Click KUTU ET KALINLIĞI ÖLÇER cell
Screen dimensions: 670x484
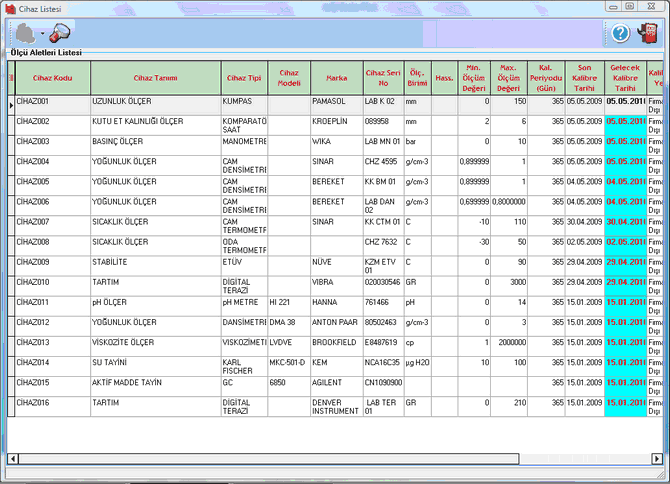pyautogui.click(x=156, y=125)
